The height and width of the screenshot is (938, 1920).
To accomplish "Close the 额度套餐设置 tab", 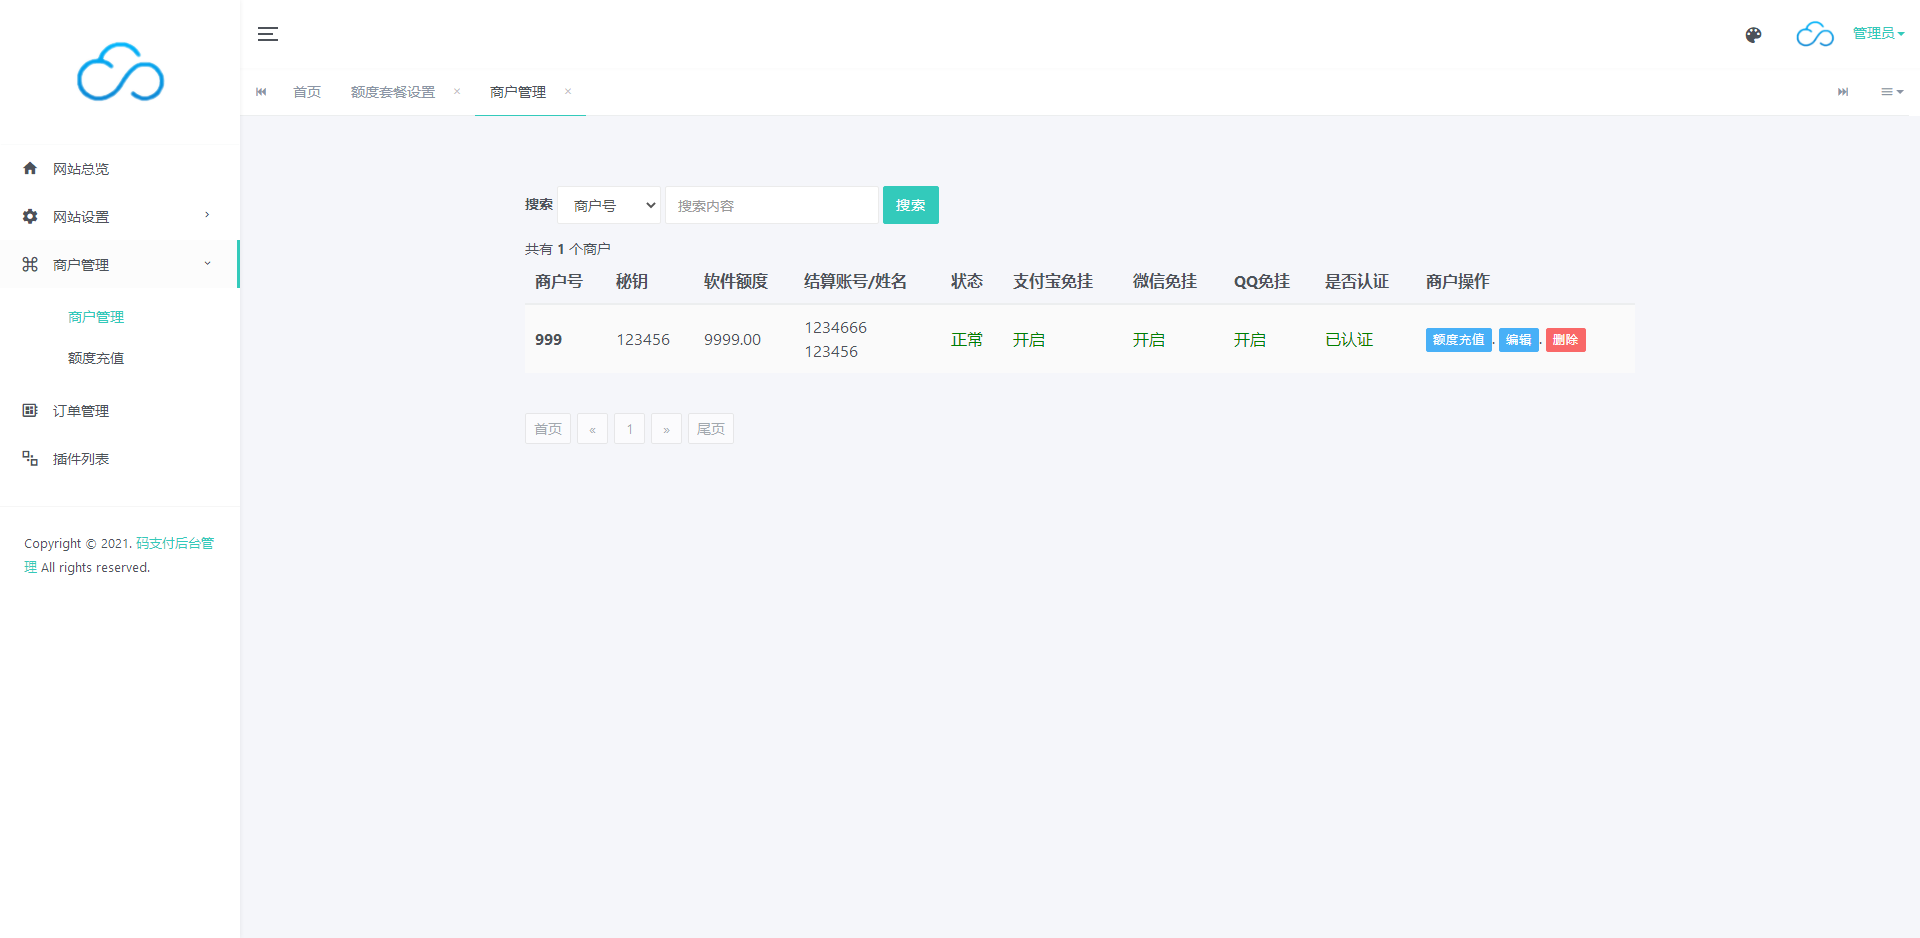I will [457, 92].
